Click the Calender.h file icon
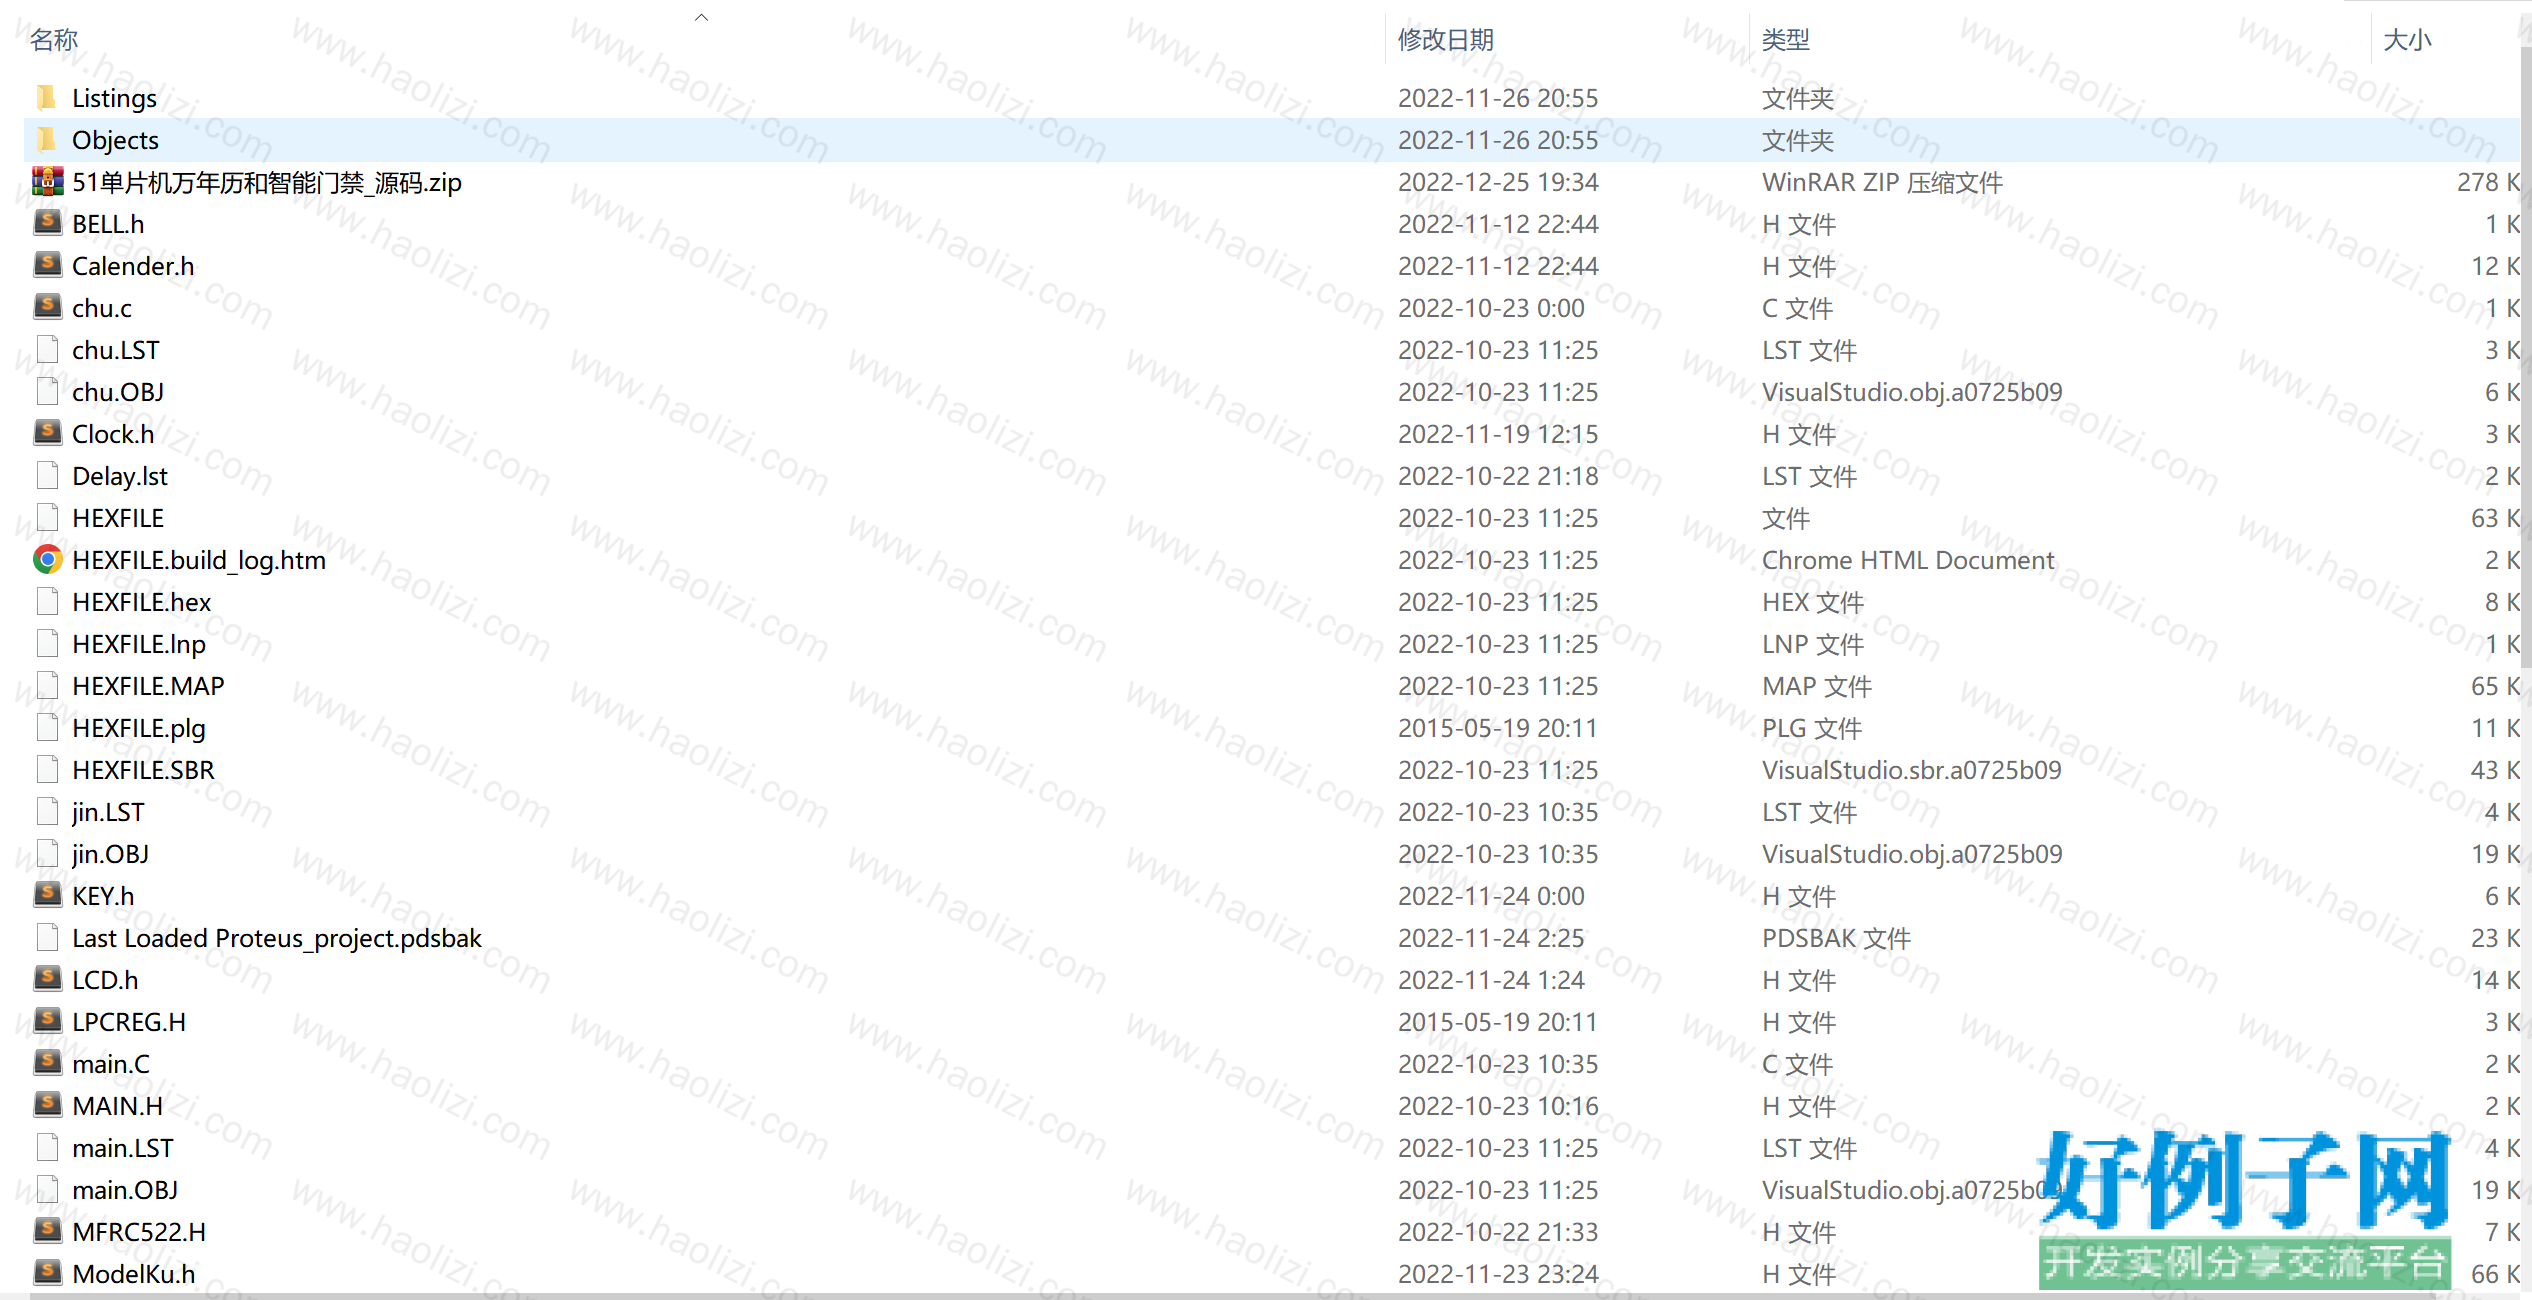 point(47,265)
